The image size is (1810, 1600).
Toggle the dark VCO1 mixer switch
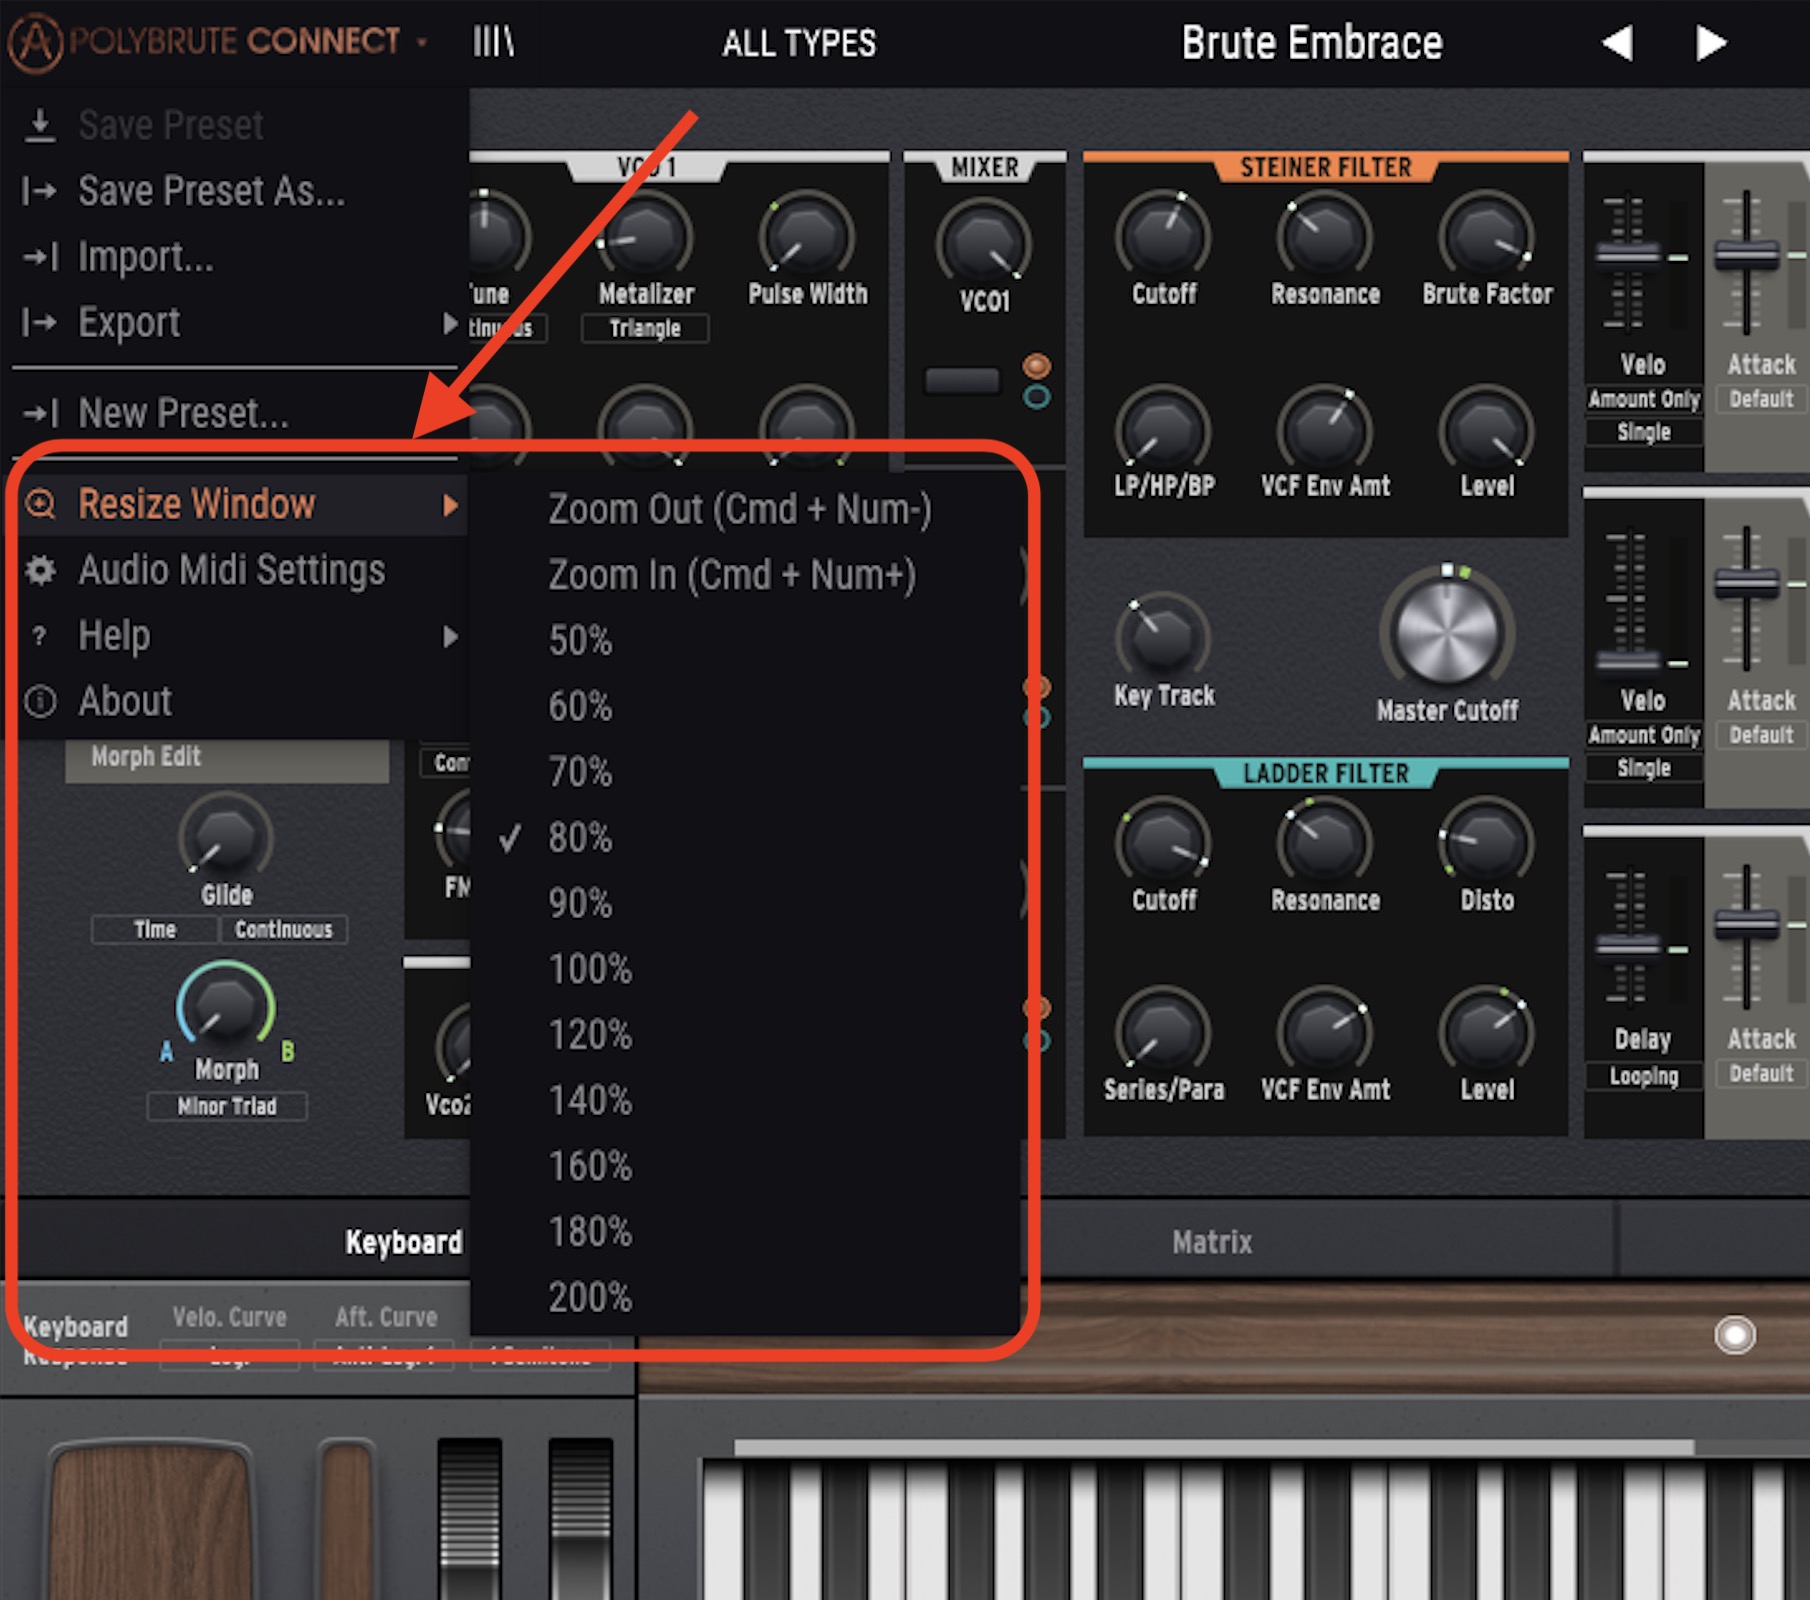coord(962,381)
